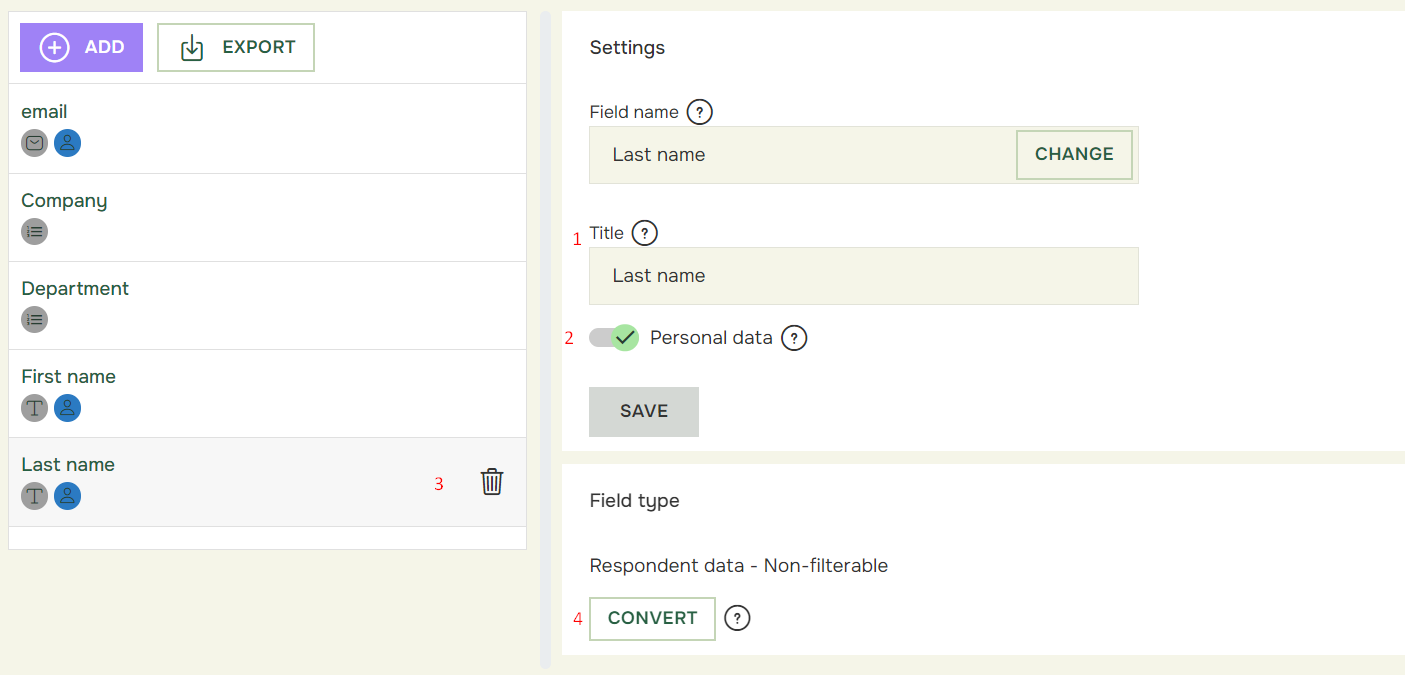Click the plus icon in ADD button
1405x675 pixels.
pyautogui.click(x=54, y=47)
